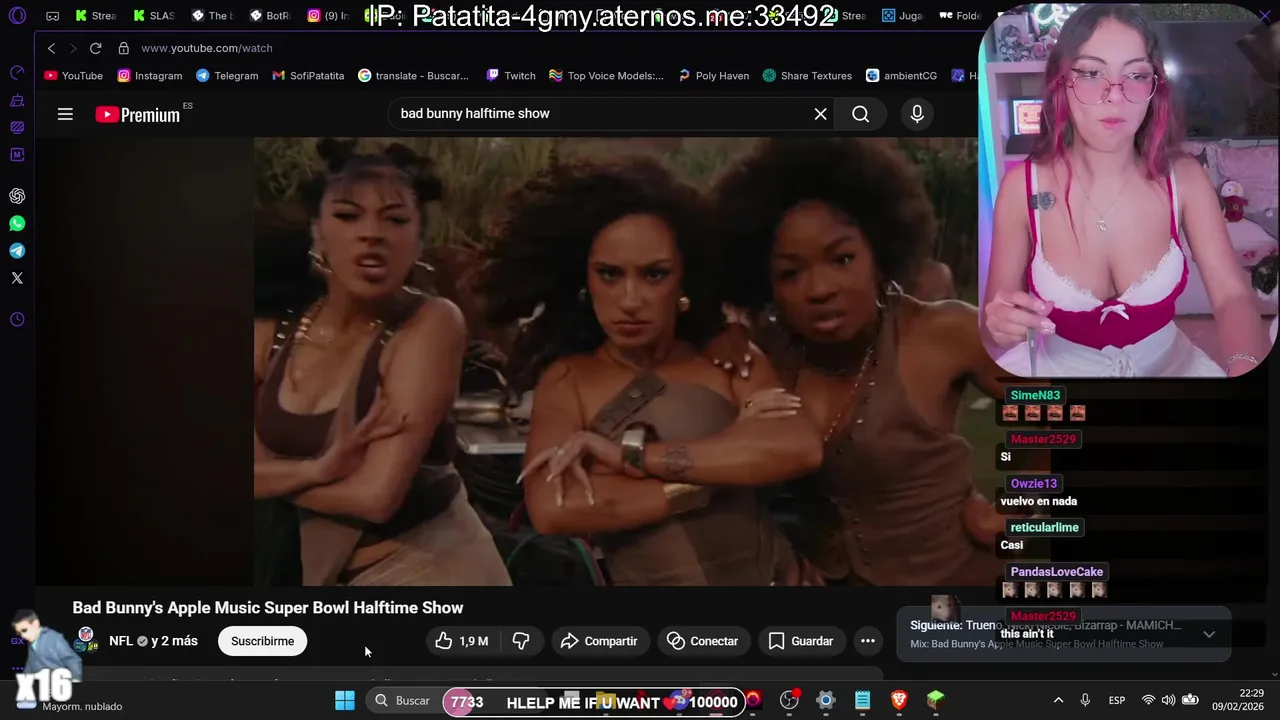Click the NFL channel avatar

point(86,640)
